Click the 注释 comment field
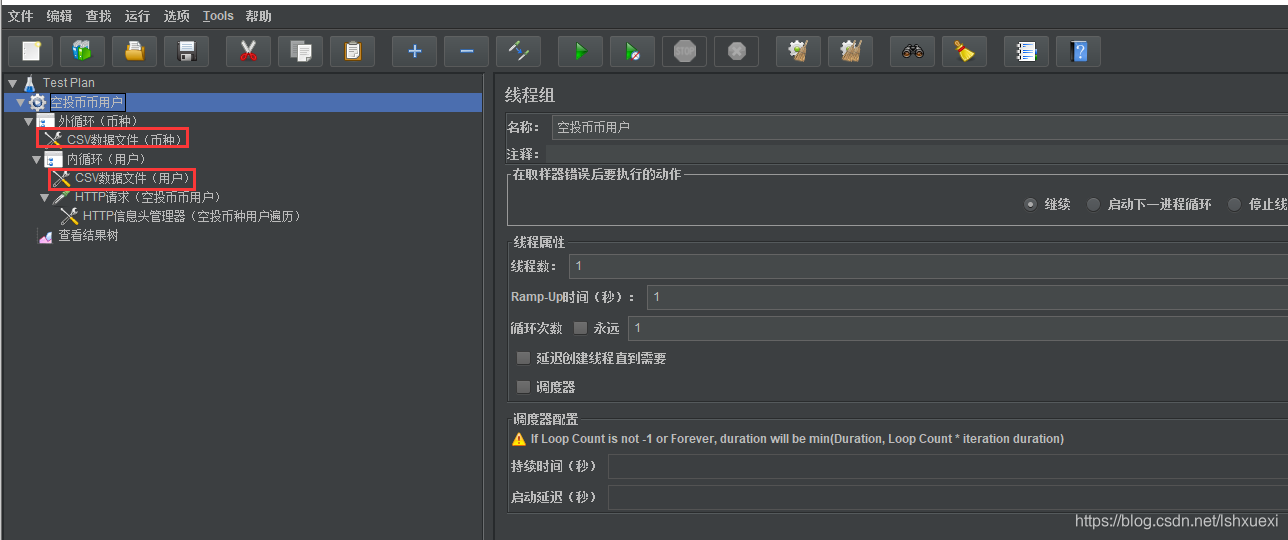 (x=916, y=155)
